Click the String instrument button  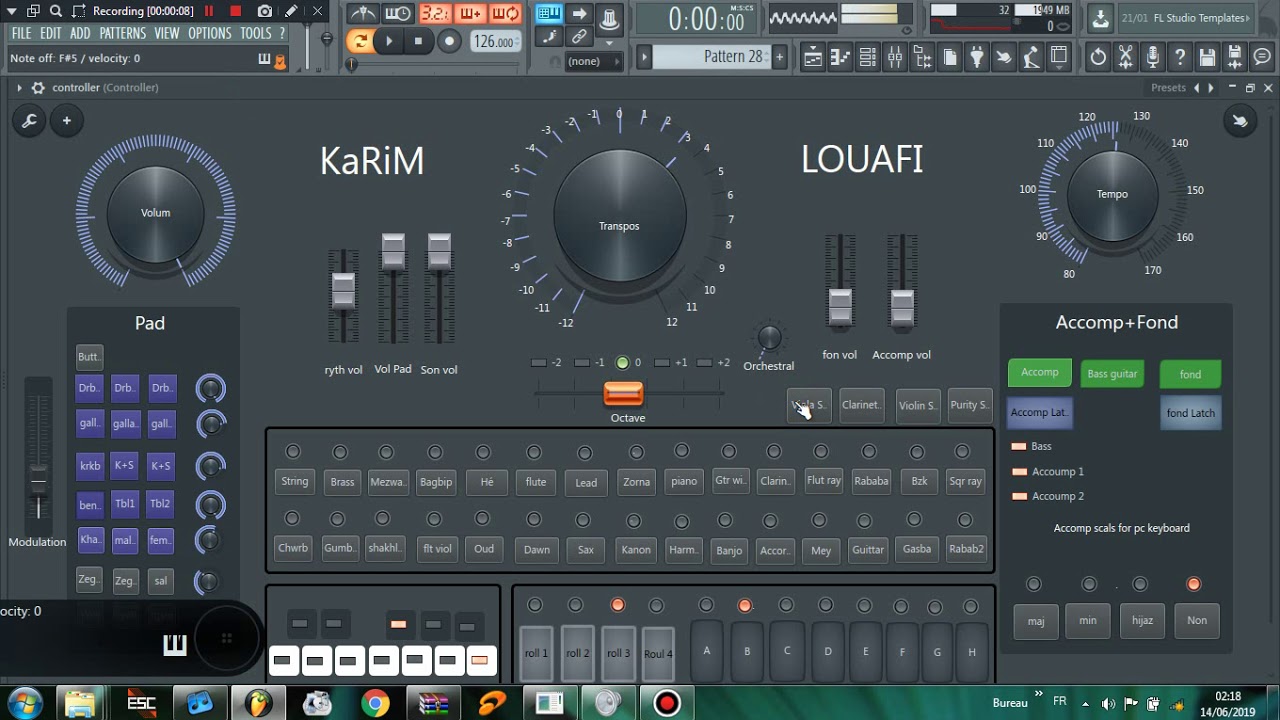[x=295, y=481]
